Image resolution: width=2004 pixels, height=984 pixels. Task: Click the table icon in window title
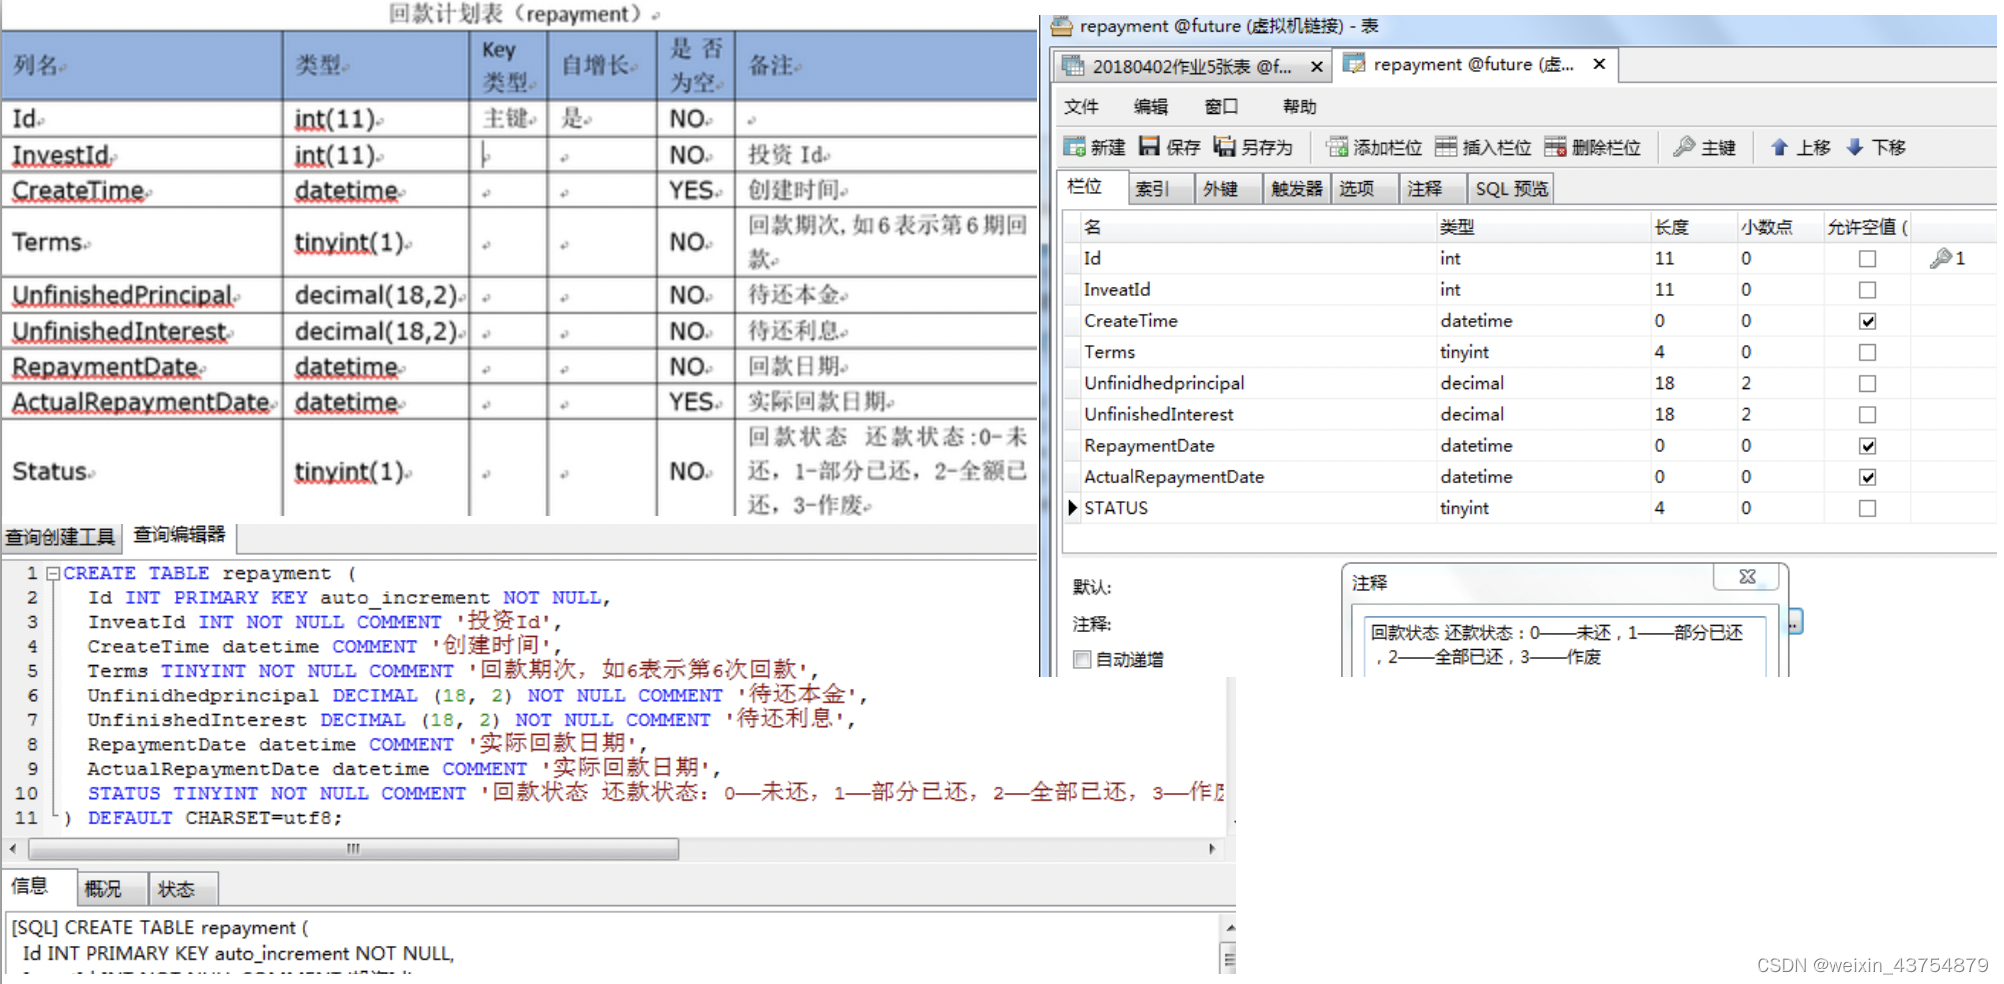point(1061,25)
